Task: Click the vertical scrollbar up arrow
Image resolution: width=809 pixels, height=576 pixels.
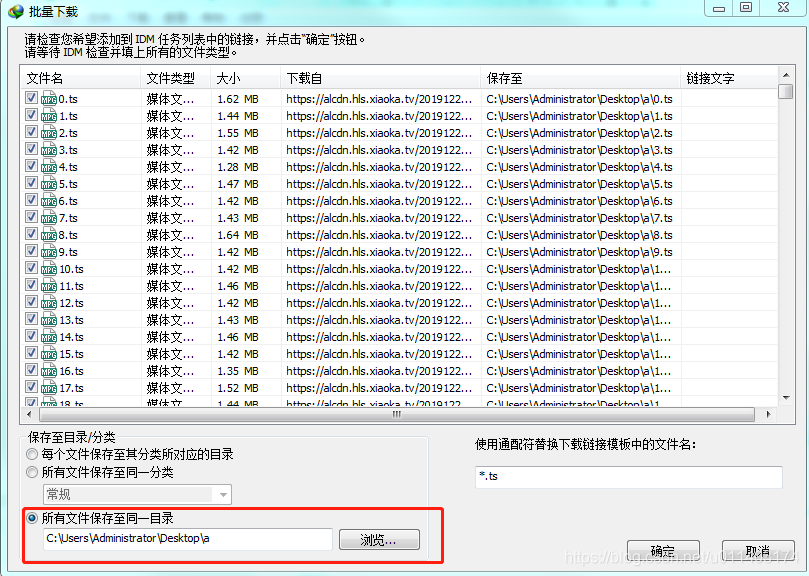Action: (786, 75)
